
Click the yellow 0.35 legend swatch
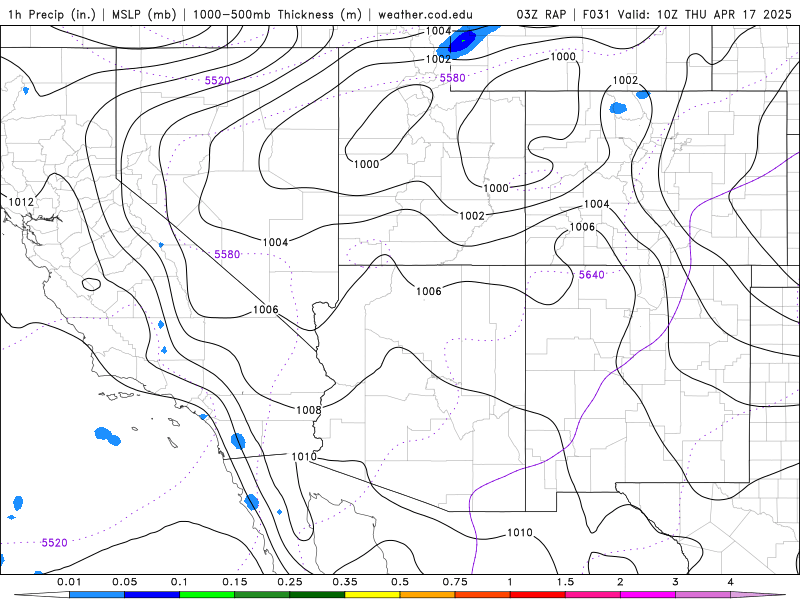point(372,595)
